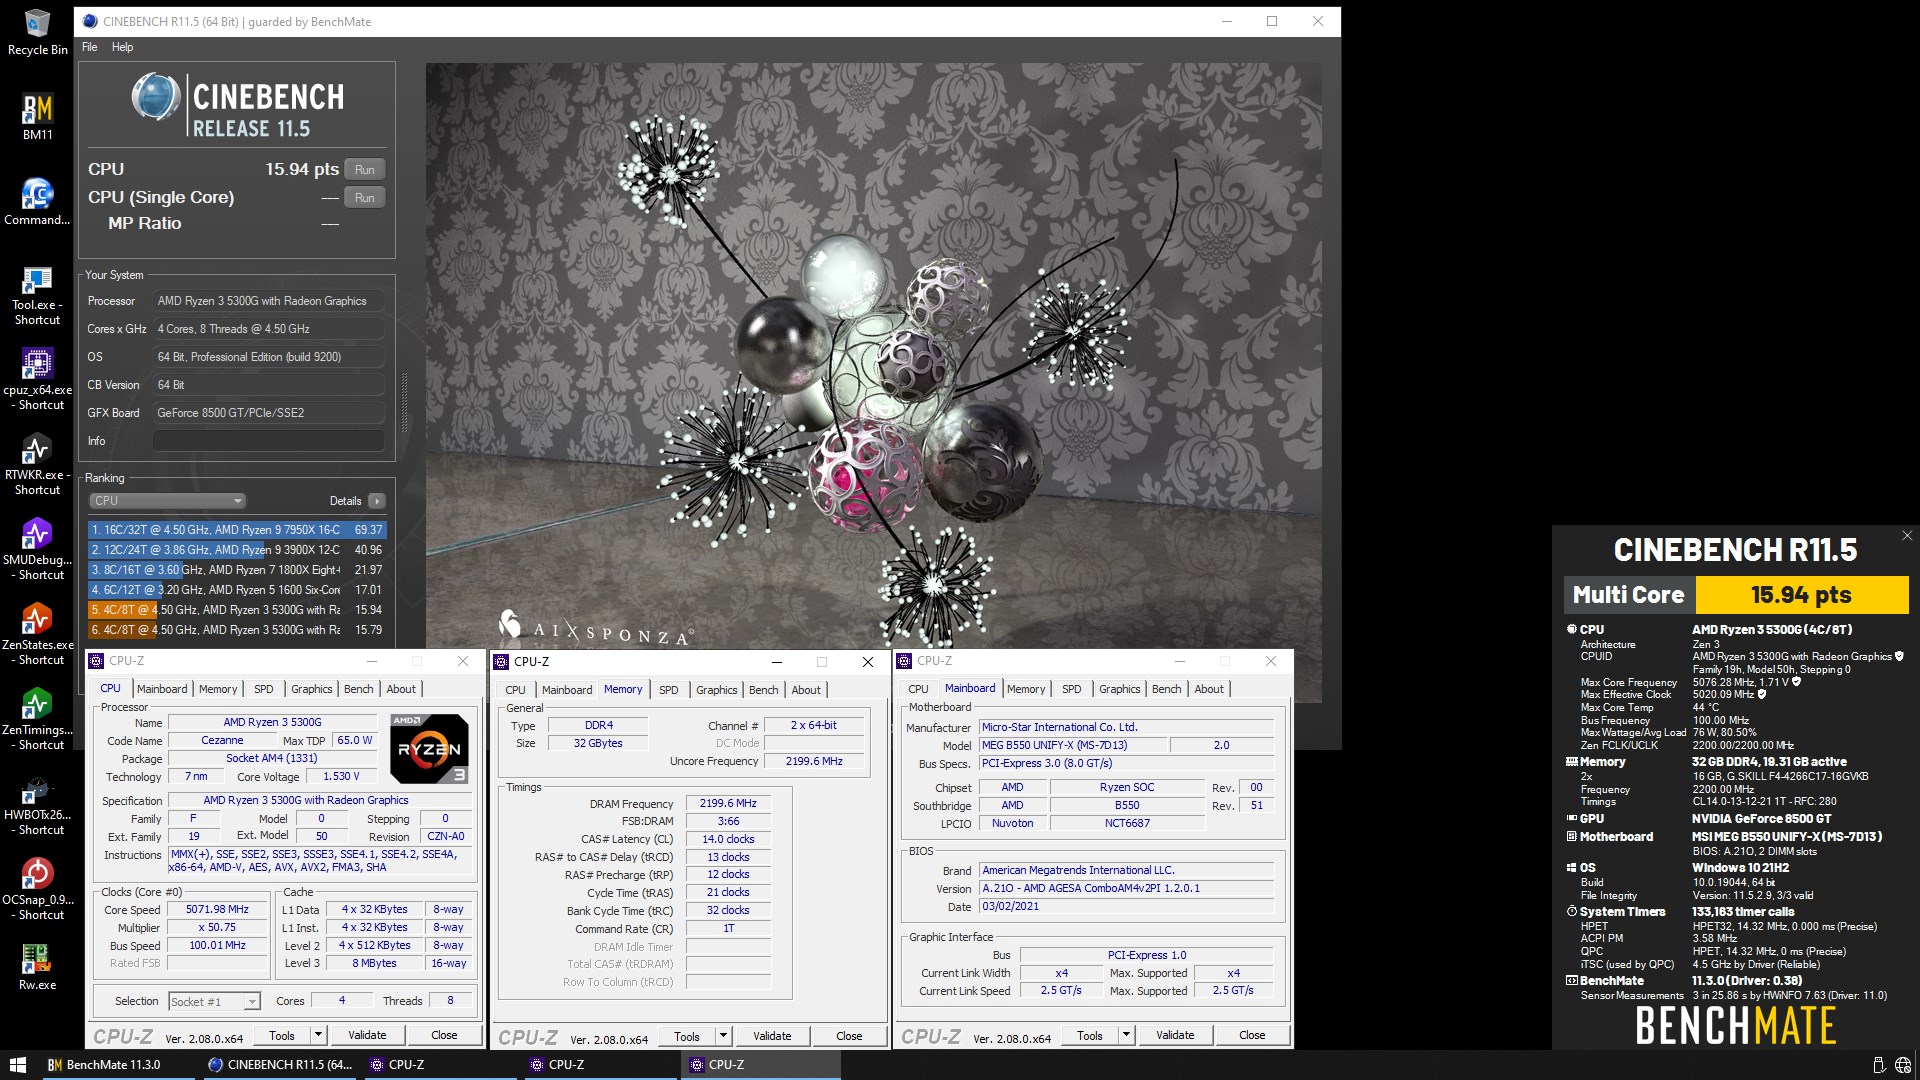Run the CPU multi-core benchmark

[365, 170]
